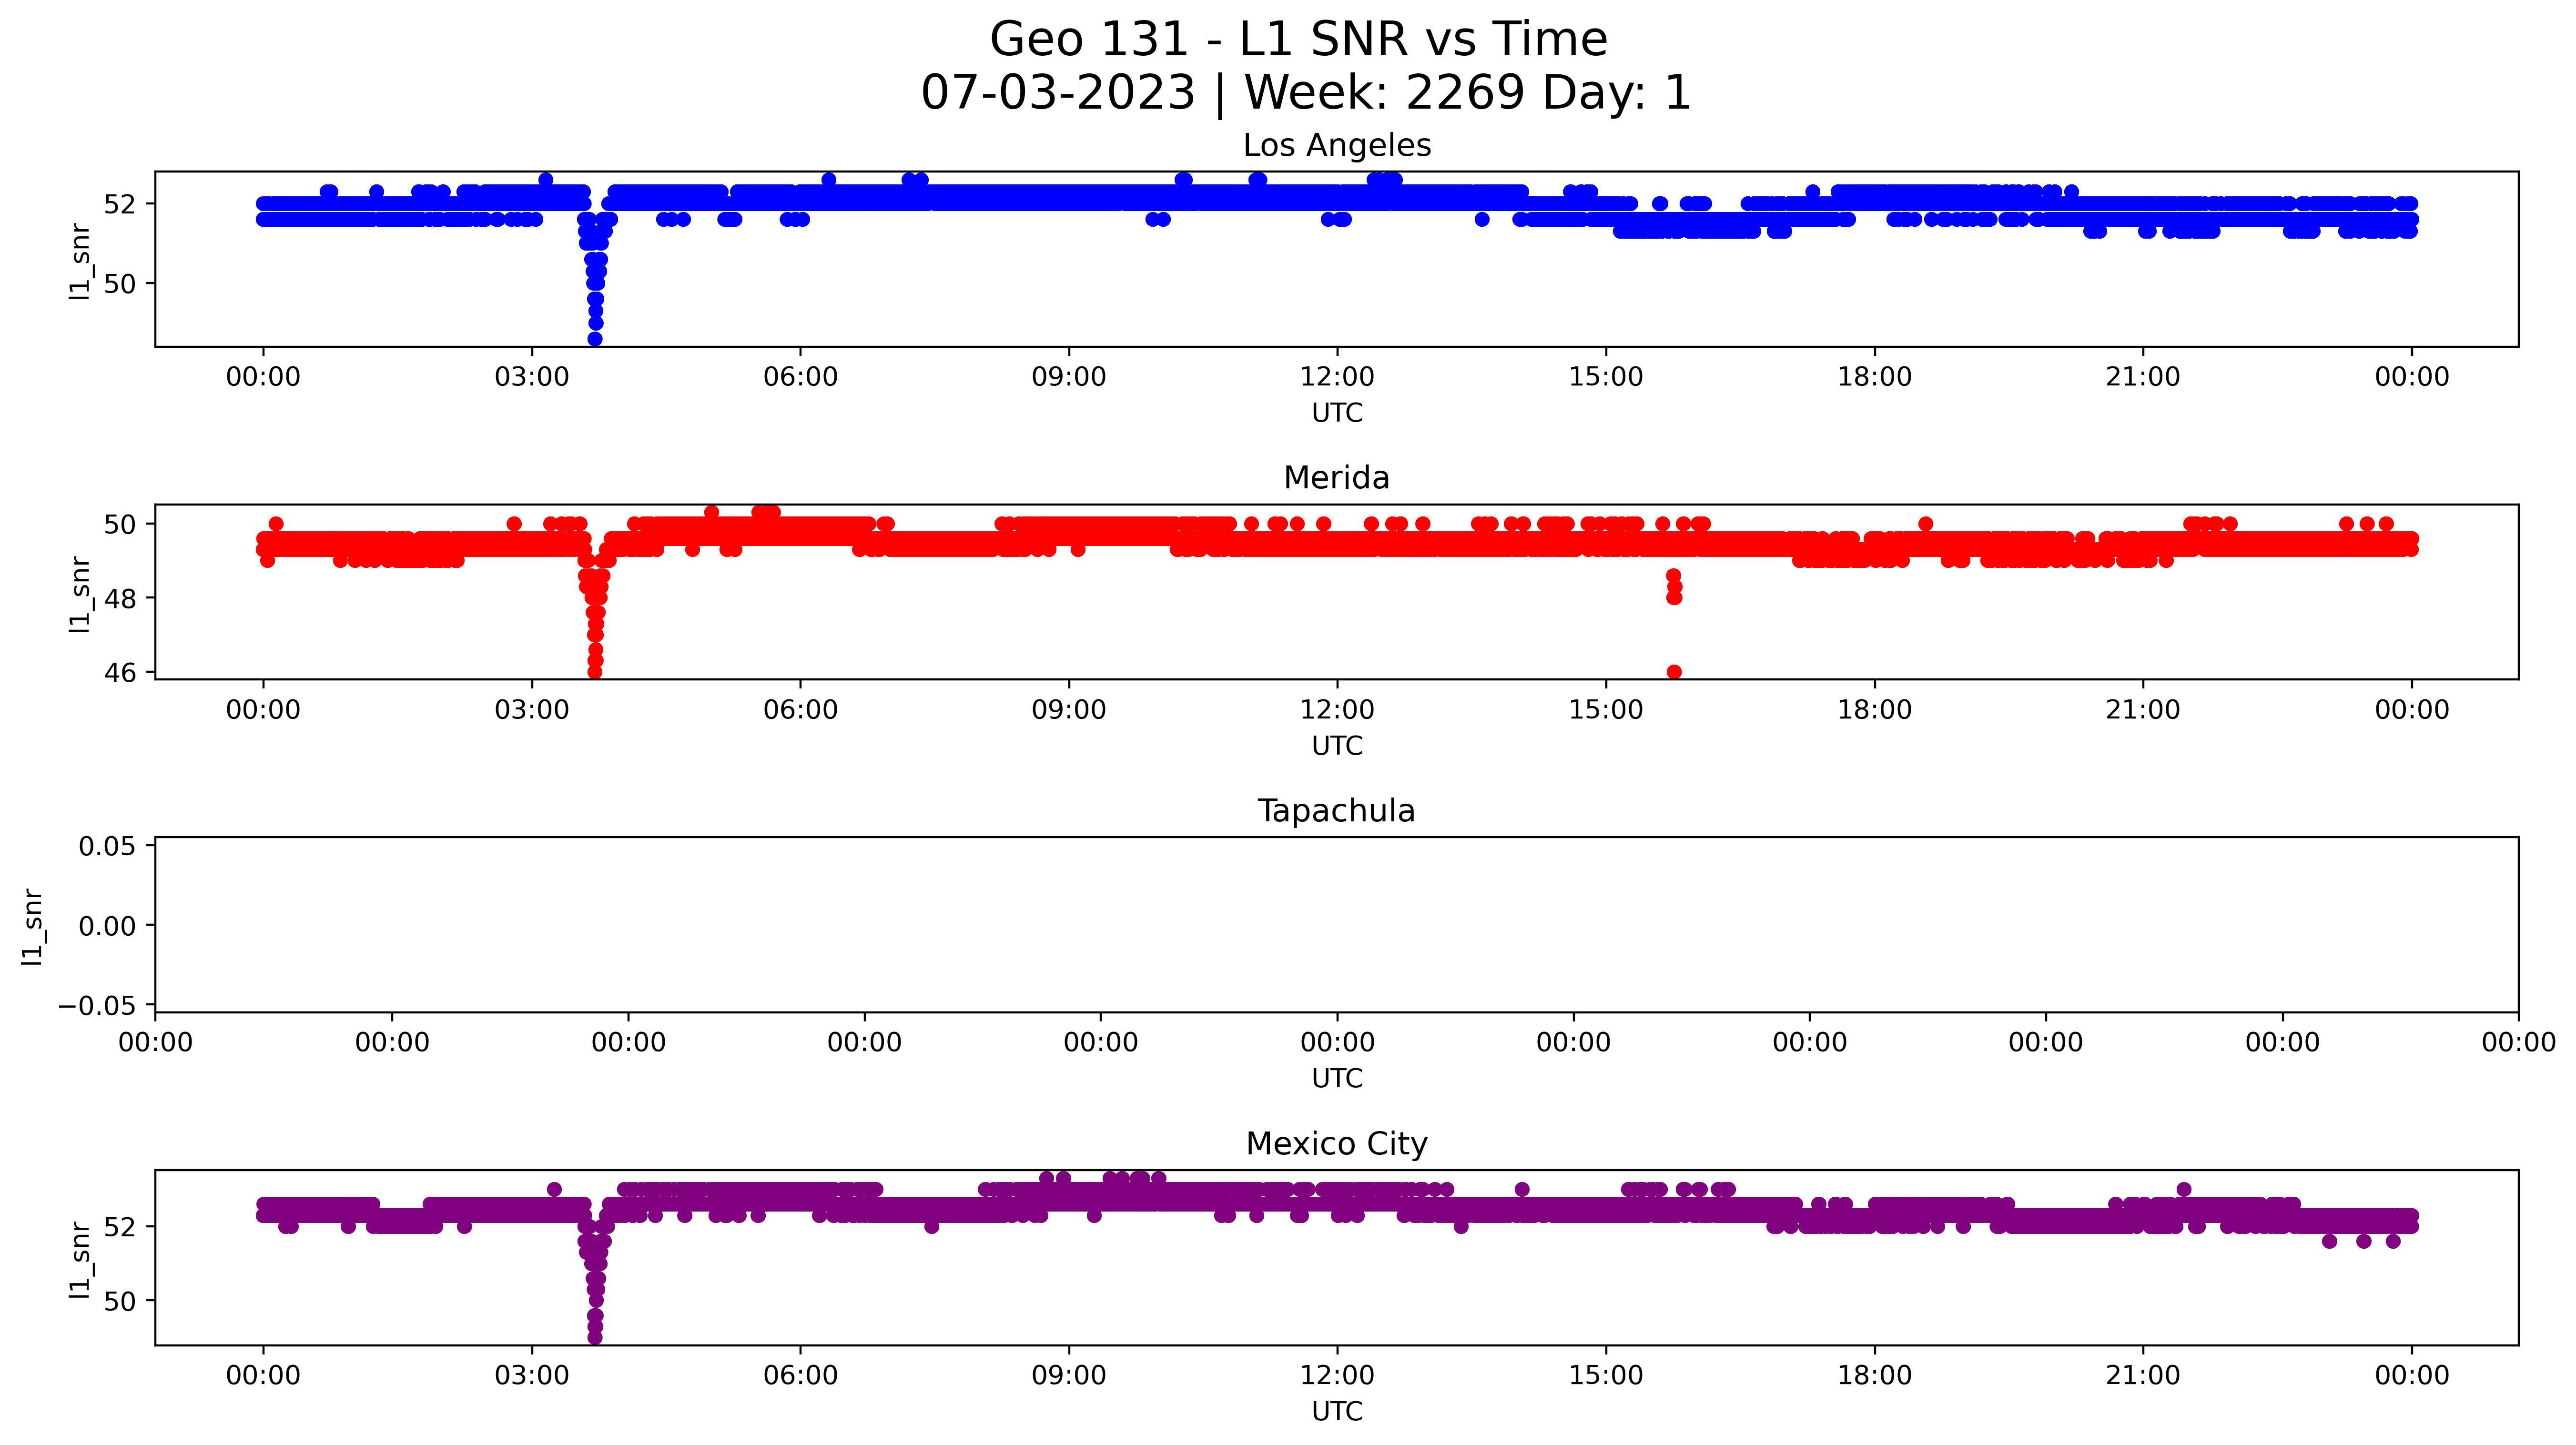Image resolution: width=2576 pixels, height=1445 pixels.
Task: Click the '03:00' tick label under Los Angeles plot
Action: pyautogui.click(x=531, y=377)
